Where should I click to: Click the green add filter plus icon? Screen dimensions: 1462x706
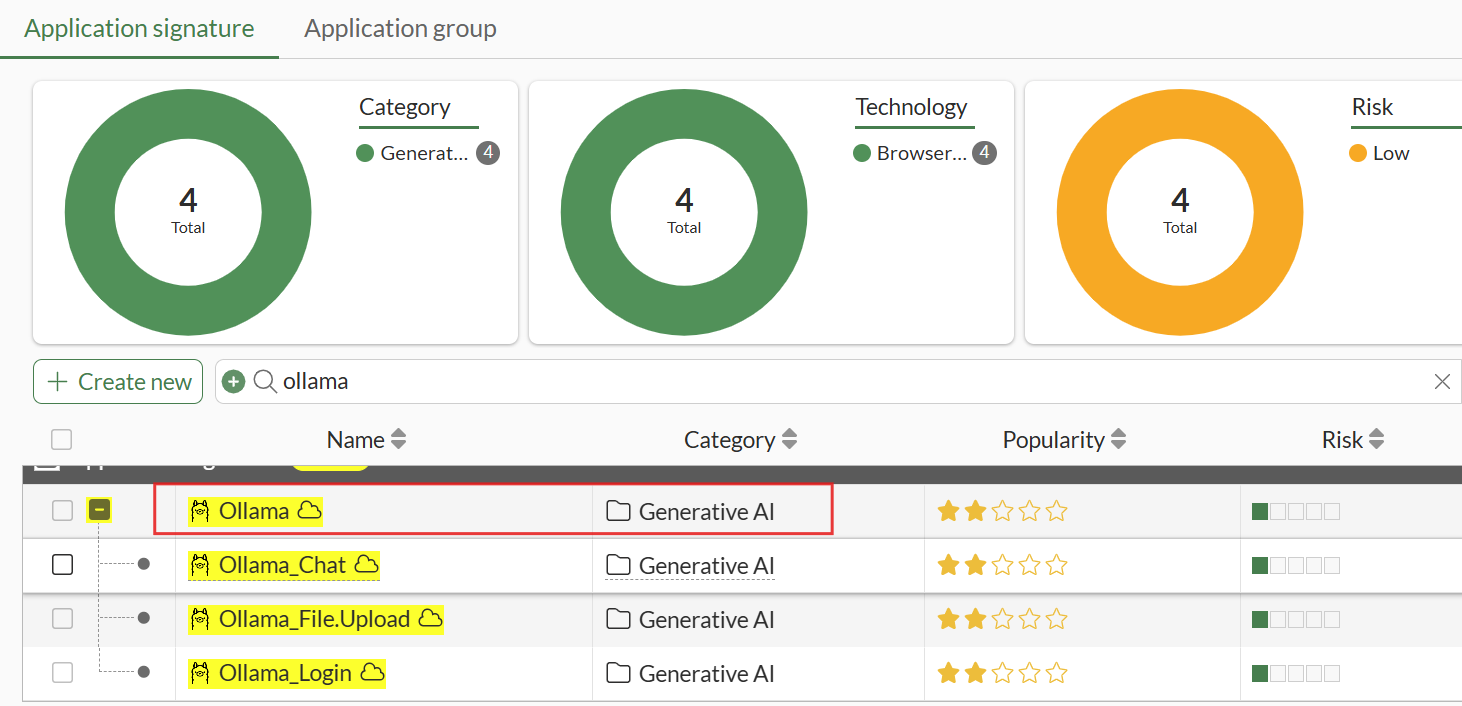tap(233, 382)
